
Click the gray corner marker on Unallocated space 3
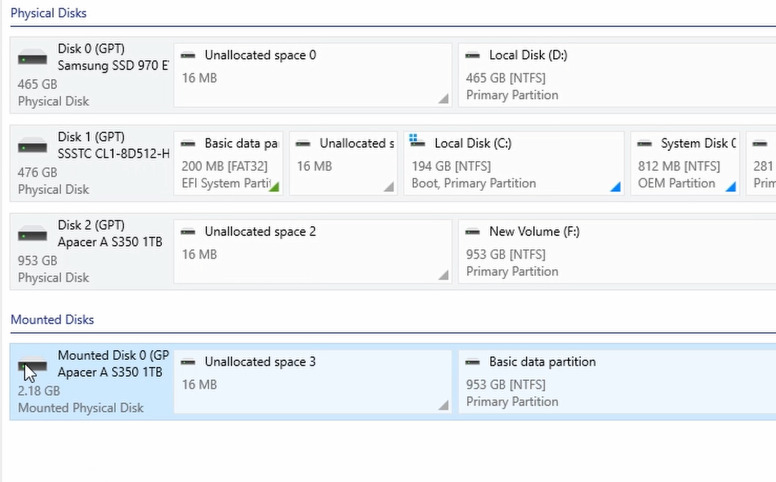tap(444, 406)
